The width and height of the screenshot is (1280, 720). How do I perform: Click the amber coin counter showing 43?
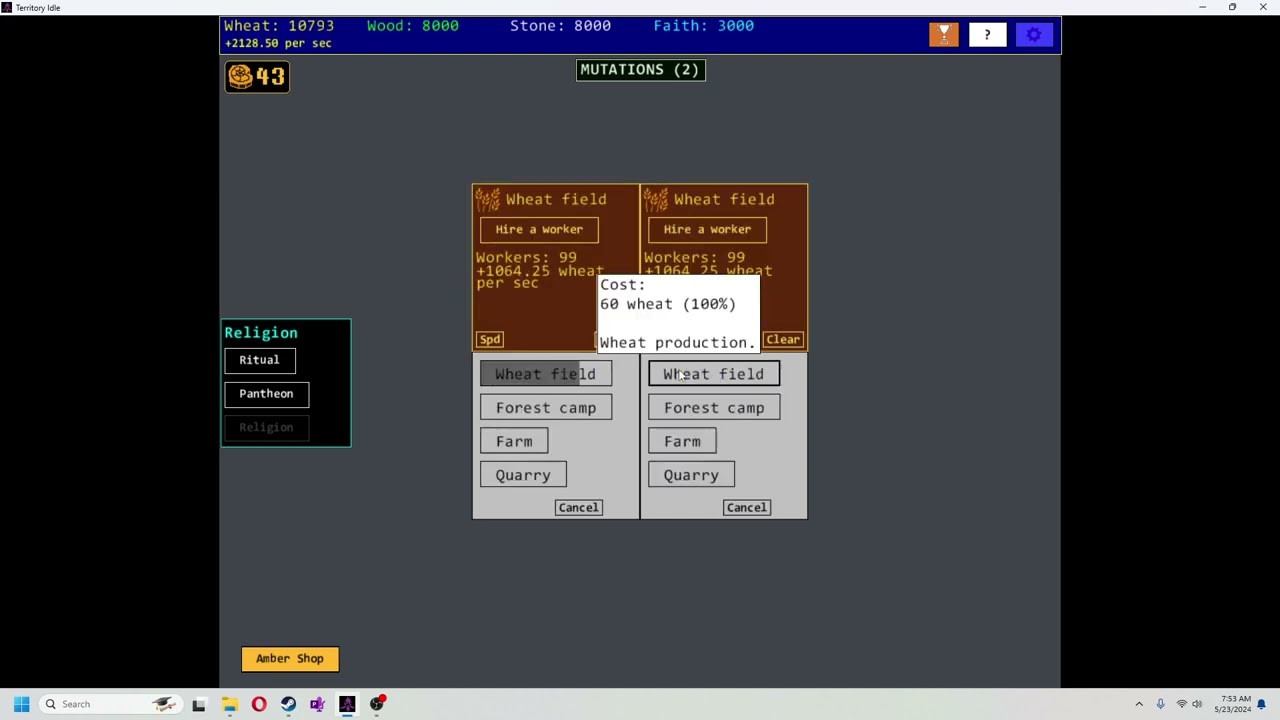point(257,77)
